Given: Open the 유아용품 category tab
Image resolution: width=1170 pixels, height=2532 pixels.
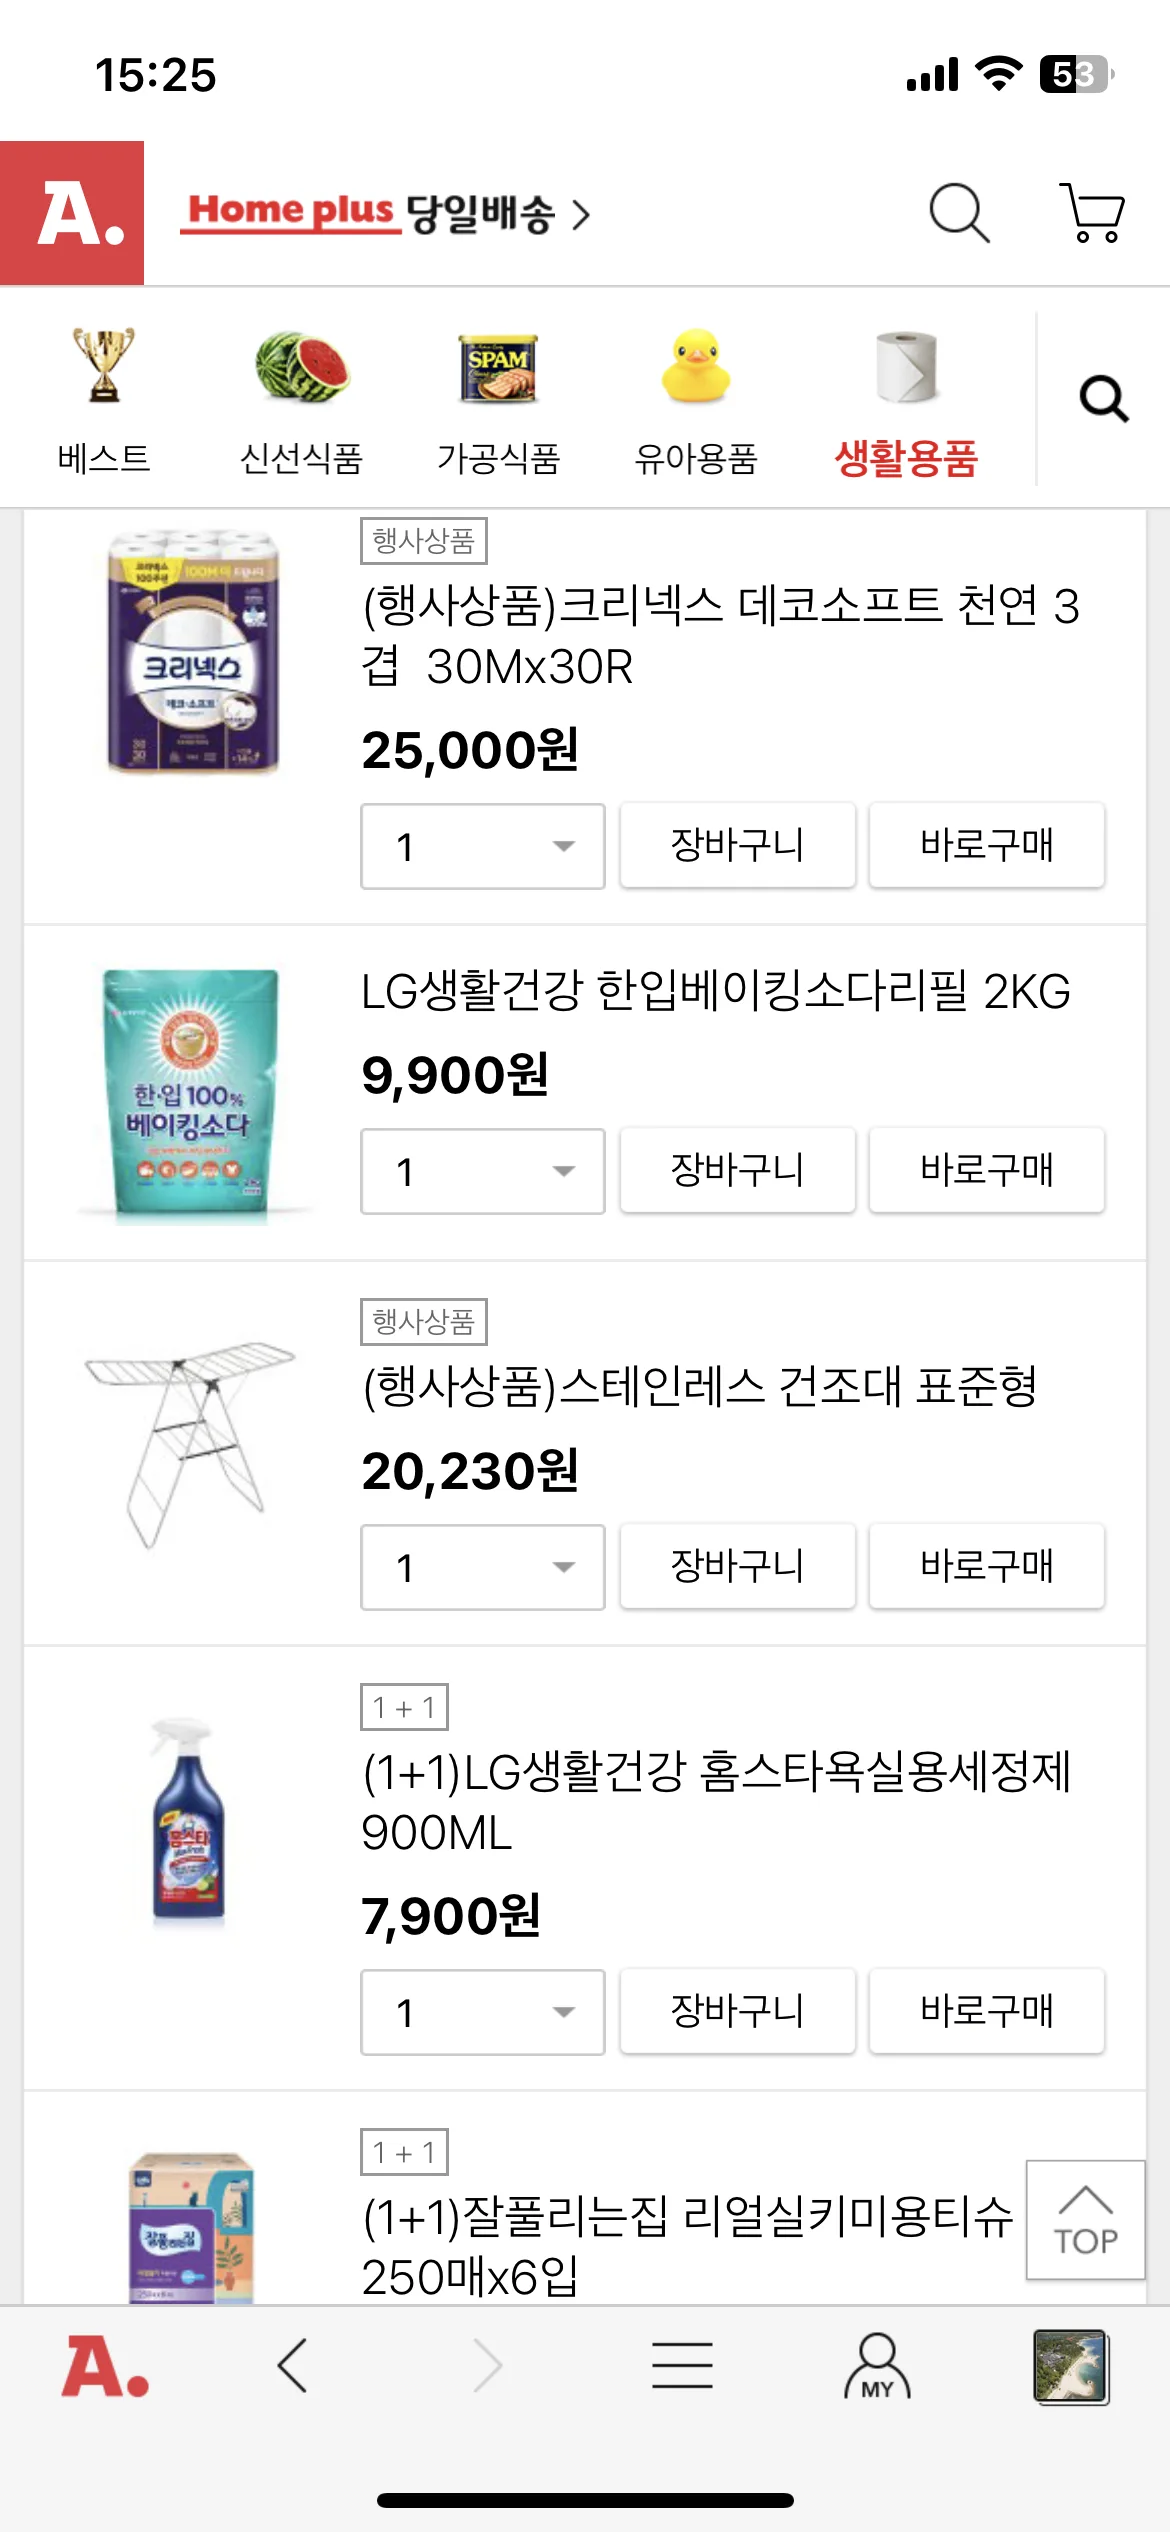Looking at the screenshot, I should tap(696, 402).
